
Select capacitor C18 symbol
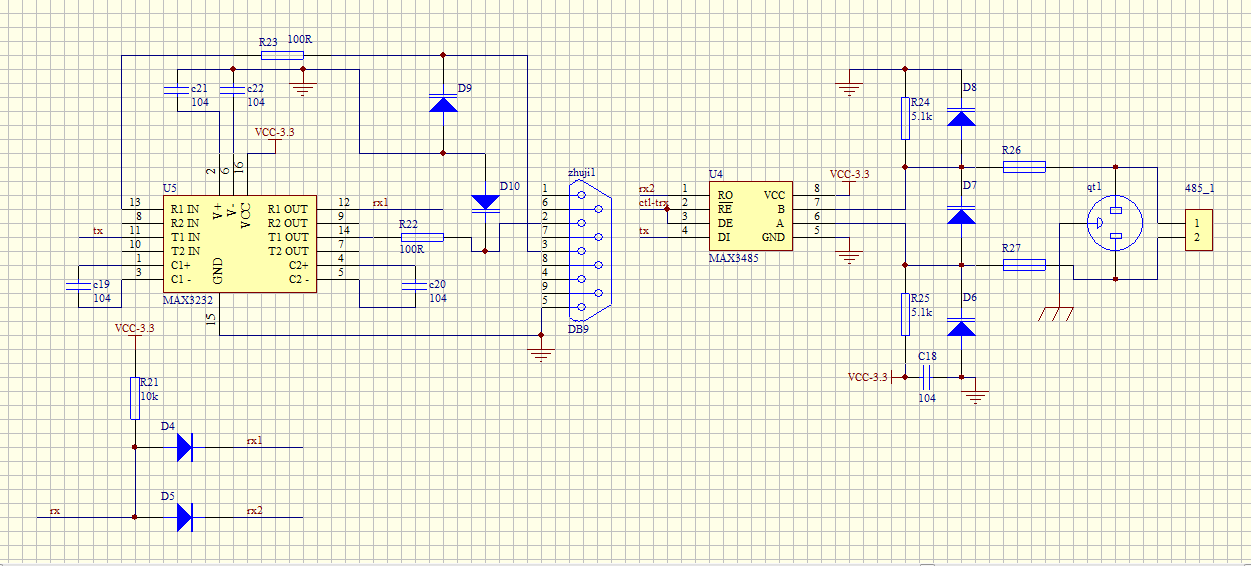pyautogui.click(x=926, y=377)
